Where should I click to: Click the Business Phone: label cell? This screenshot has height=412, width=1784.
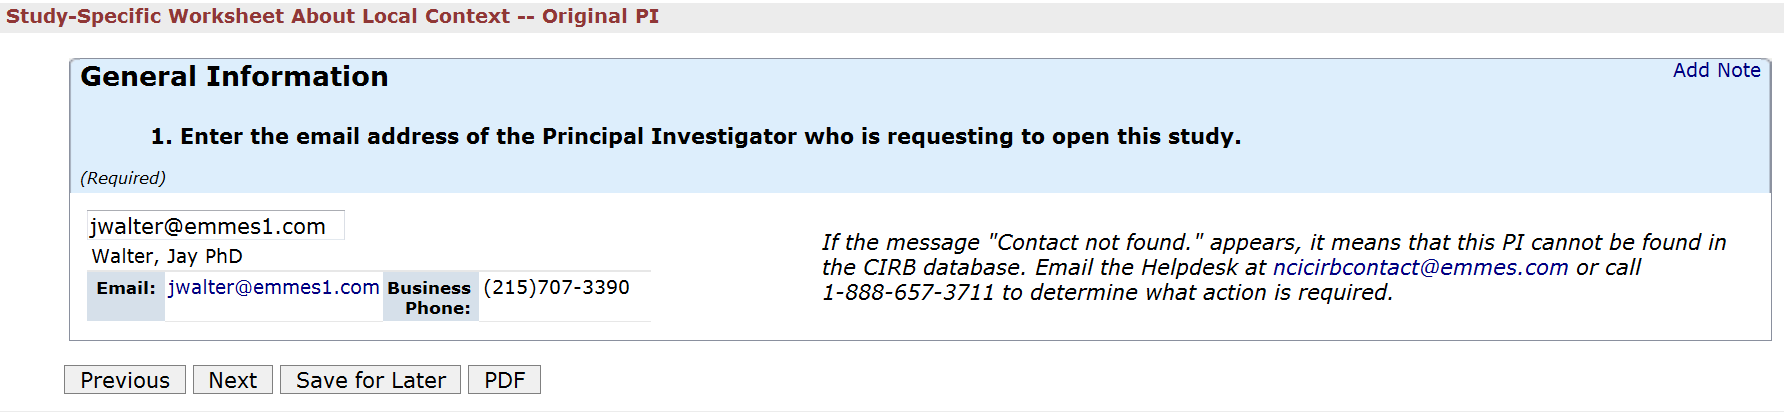[x=429, y=298]
